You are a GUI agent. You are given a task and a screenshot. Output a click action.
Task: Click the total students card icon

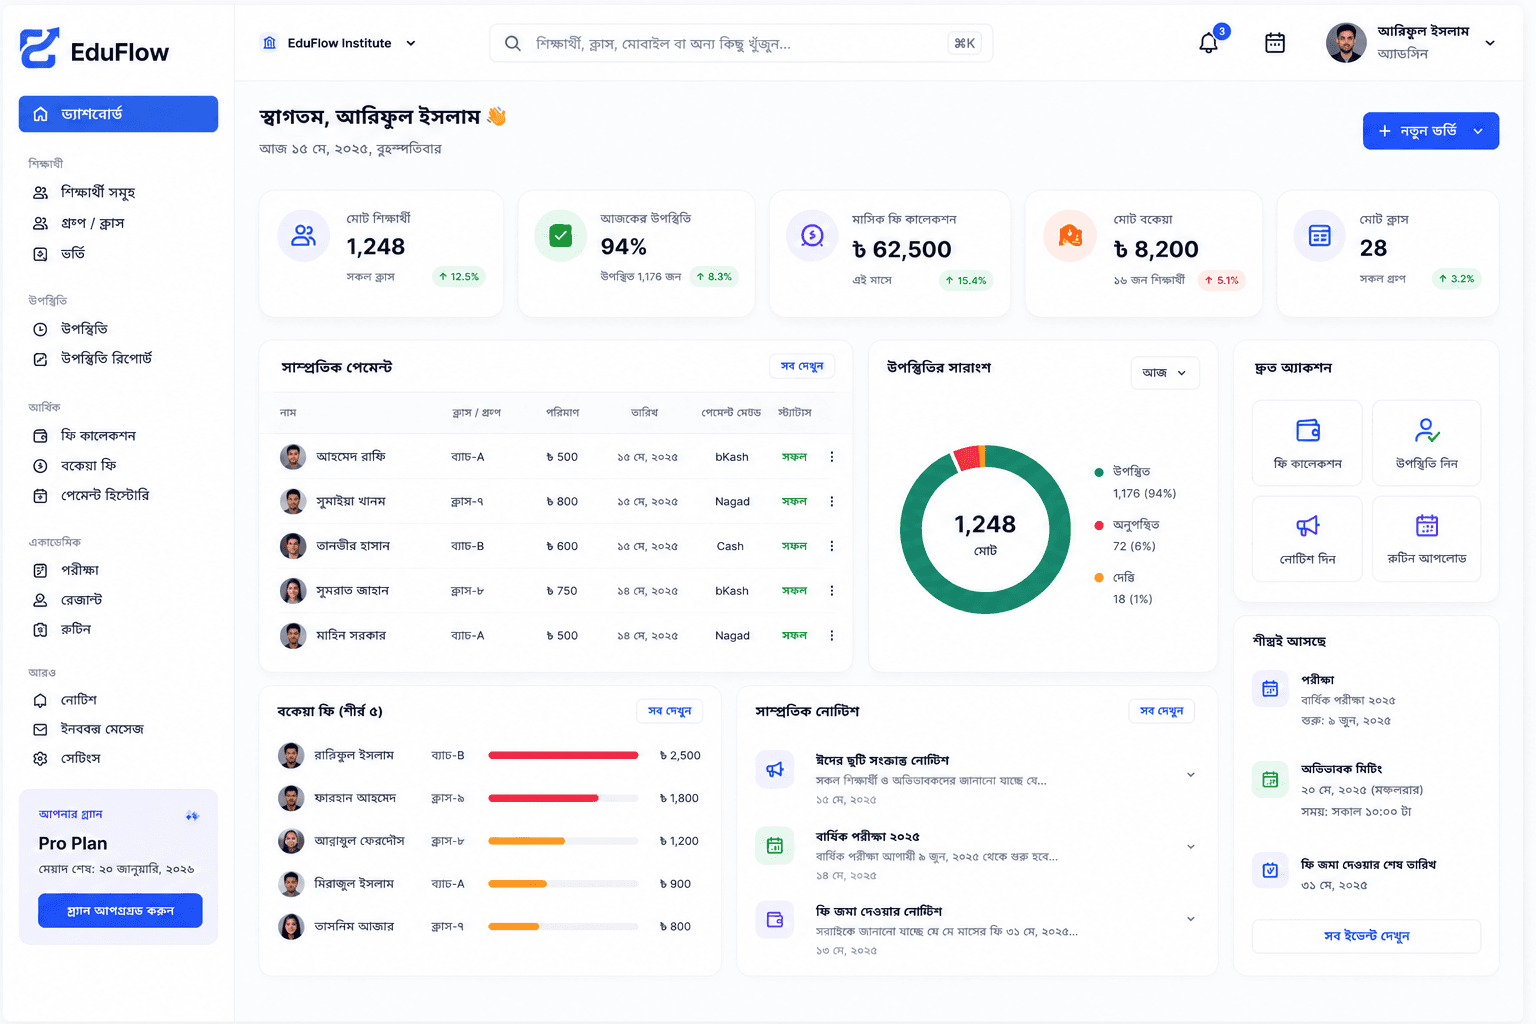point(303,236)
